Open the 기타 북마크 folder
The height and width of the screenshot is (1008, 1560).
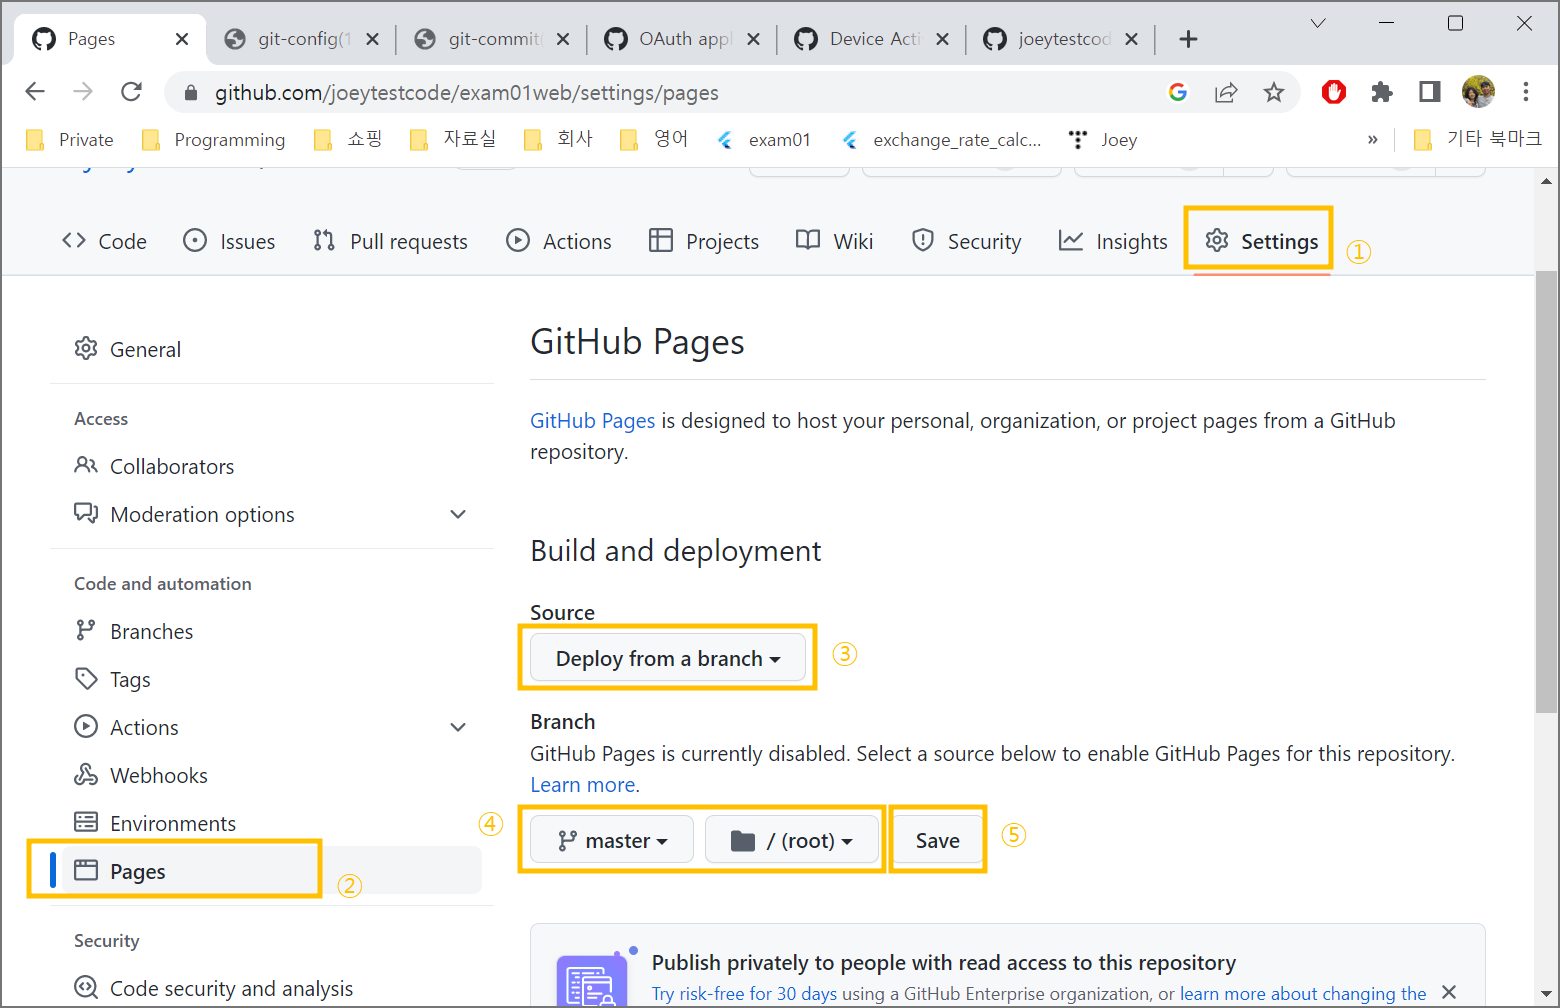point(1478,140)
